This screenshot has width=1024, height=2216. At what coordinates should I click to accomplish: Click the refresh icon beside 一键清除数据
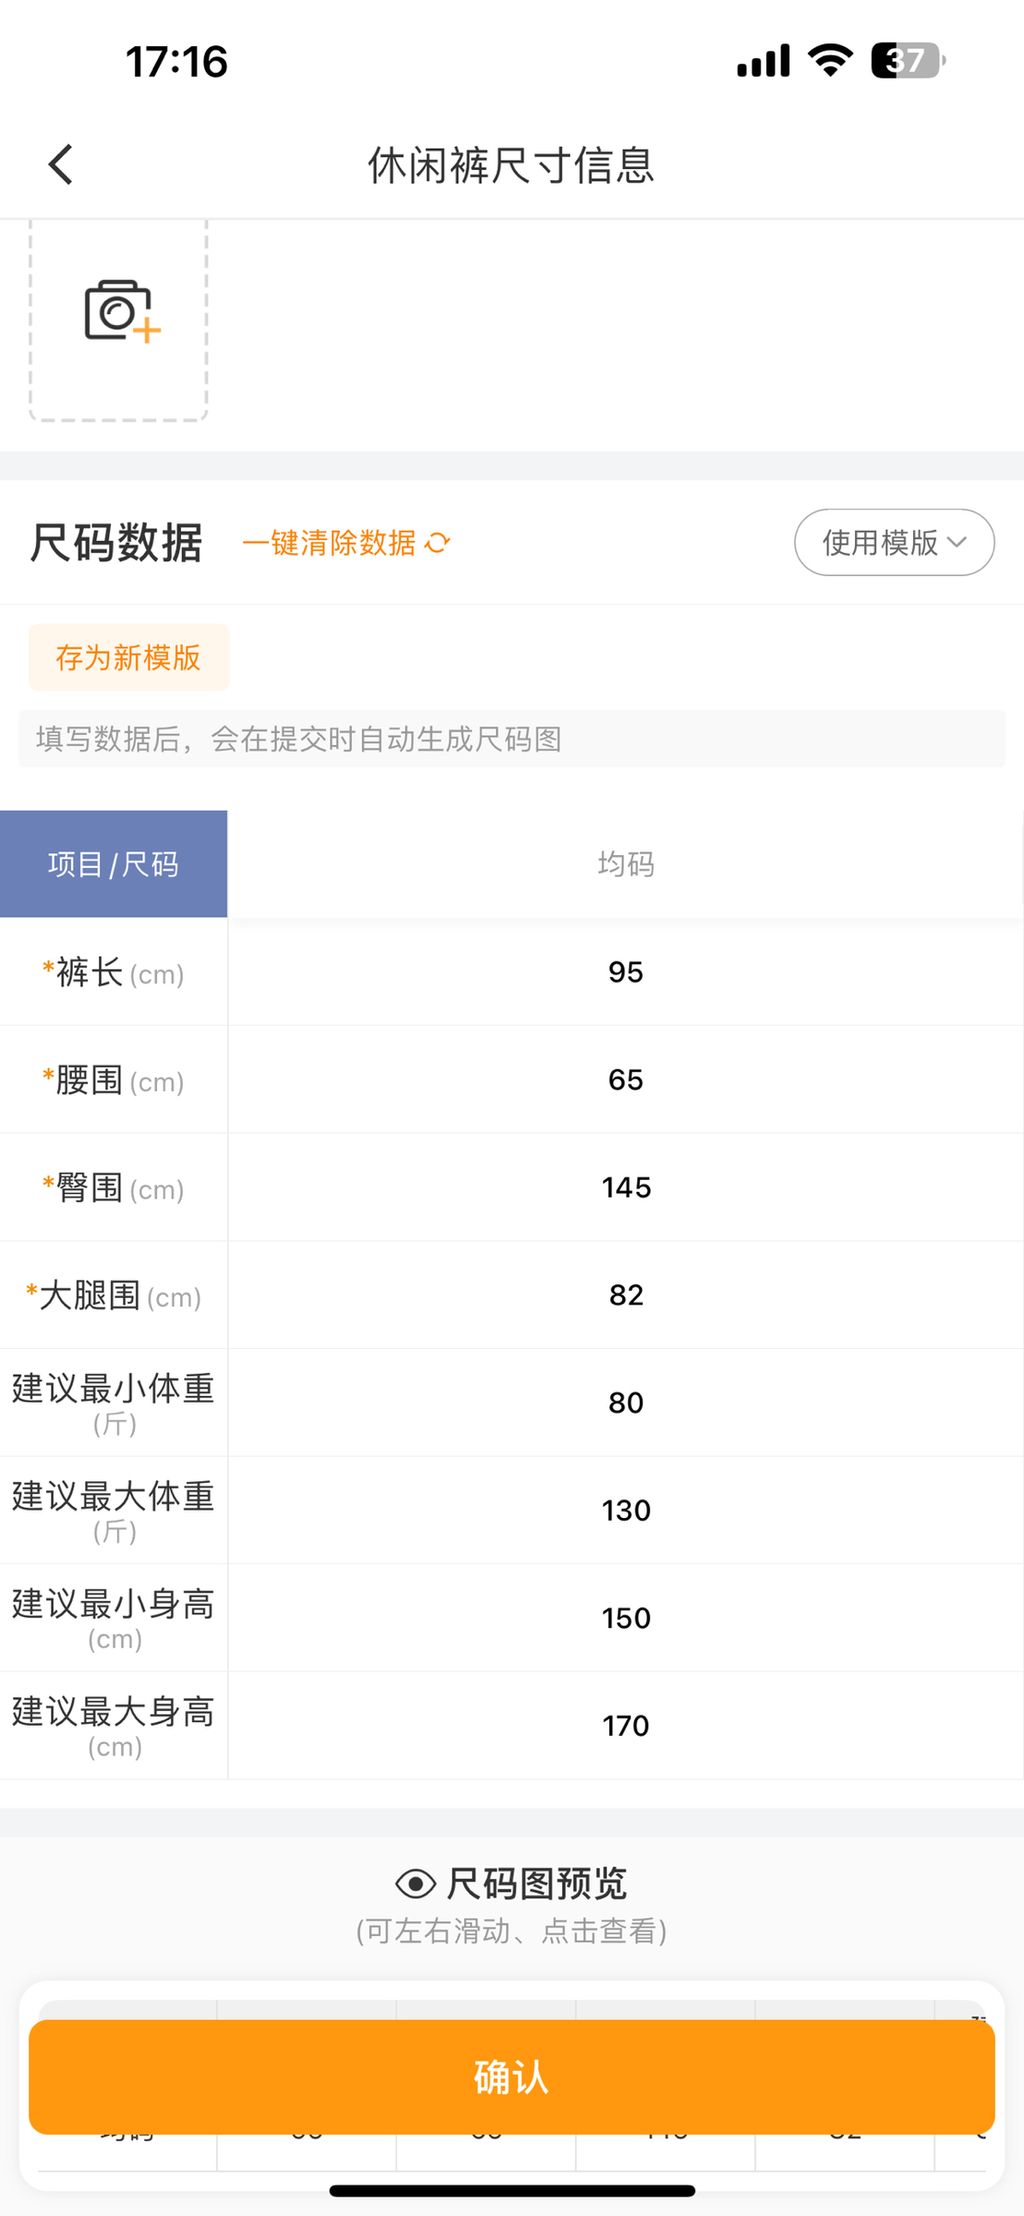[x=437, y=543]
